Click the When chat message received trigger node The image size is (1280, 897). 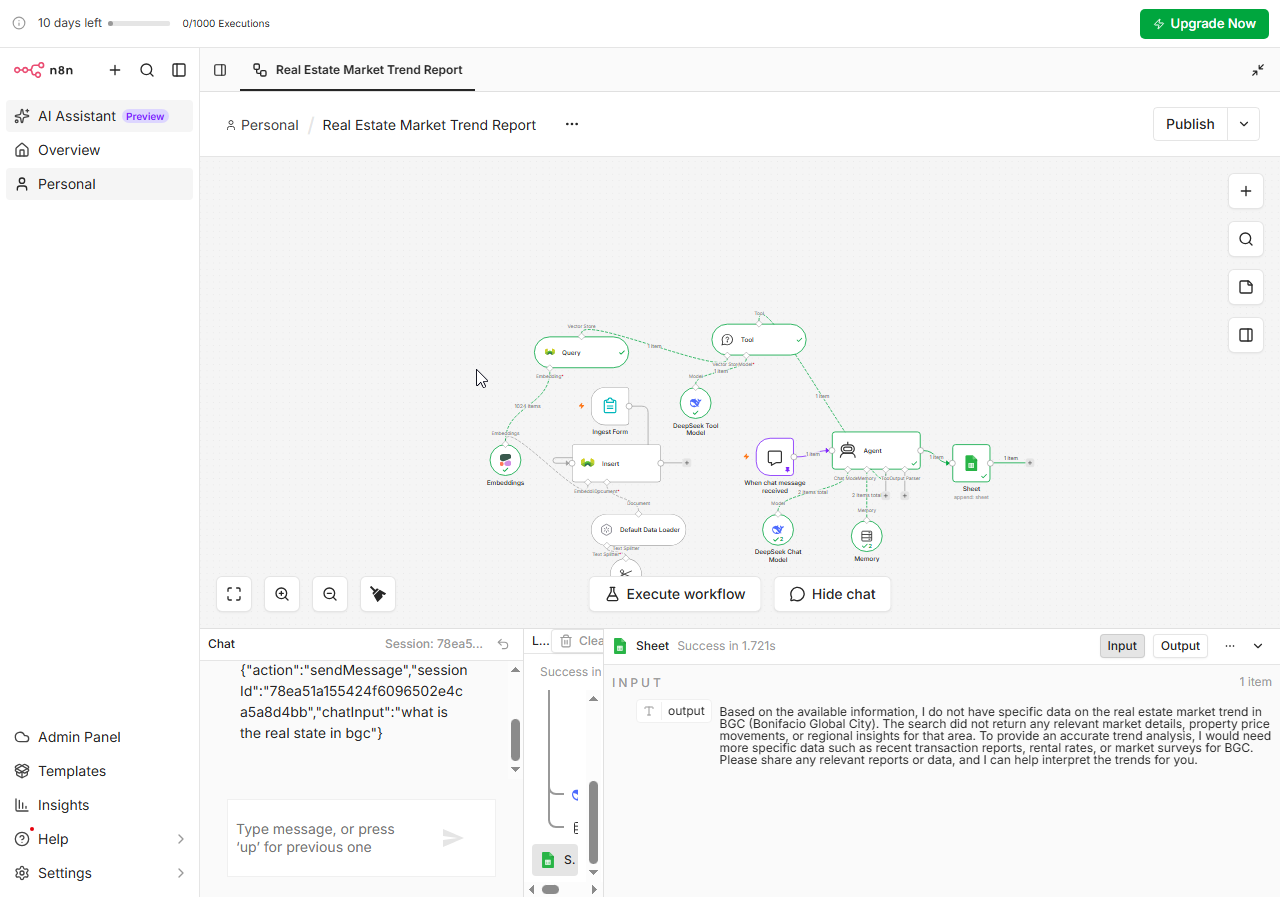pyautogui.click(x=775, y=457)
